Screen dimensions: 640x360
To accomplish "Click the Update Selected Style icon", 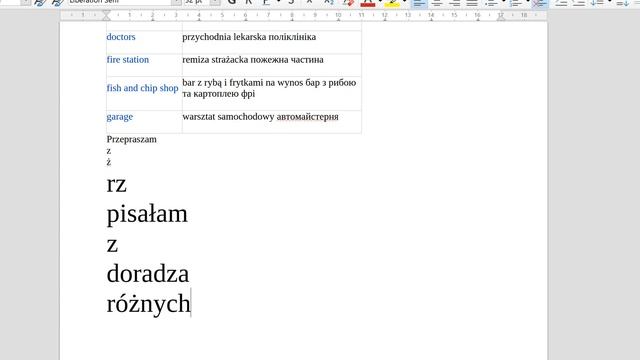I will [40, 2].
